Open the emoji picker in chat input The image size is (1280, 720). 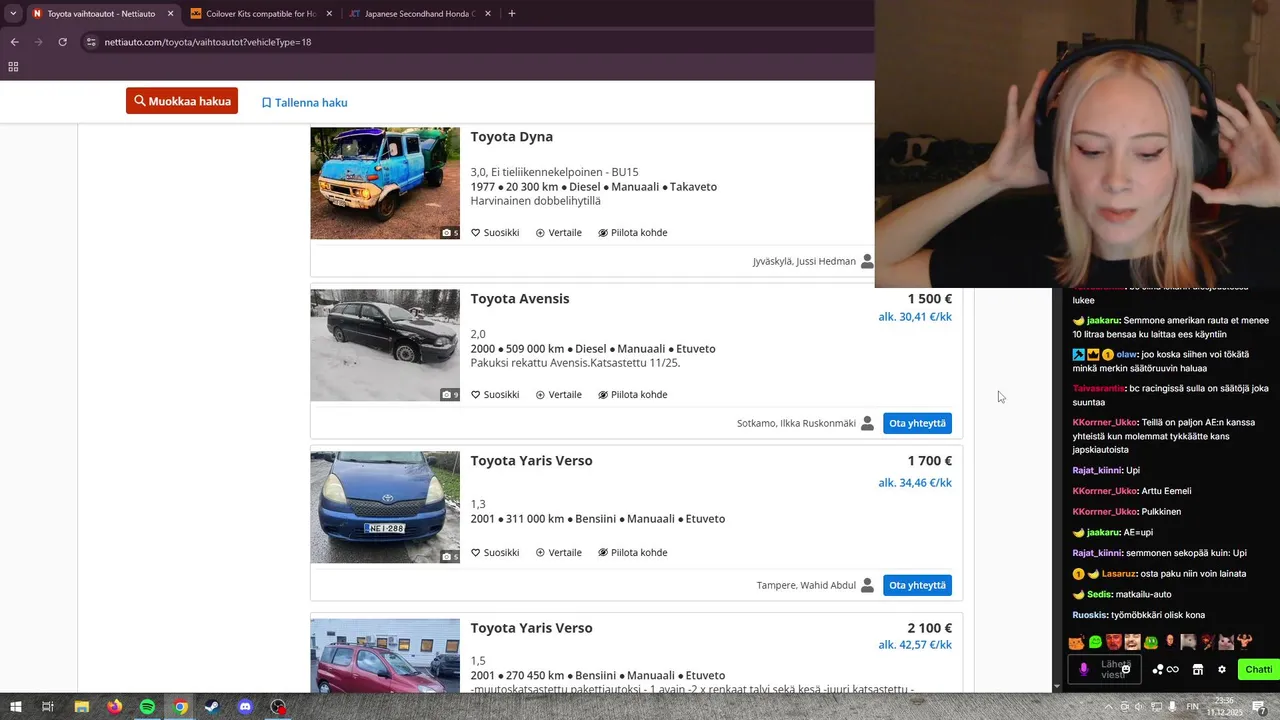tap(1126, 669)
